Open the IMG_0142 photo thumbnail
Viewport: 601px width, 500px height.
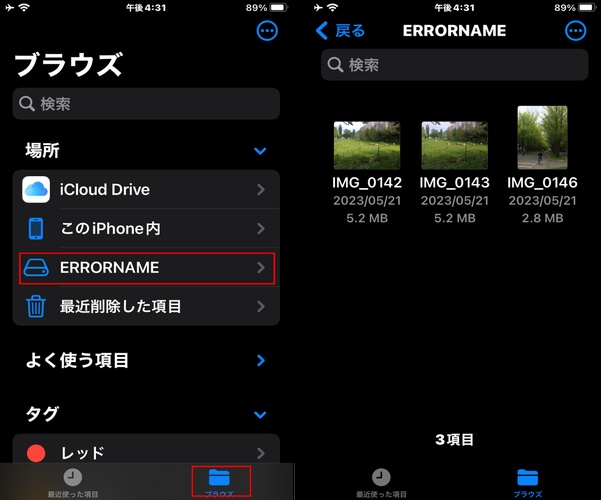click(367, 145)
